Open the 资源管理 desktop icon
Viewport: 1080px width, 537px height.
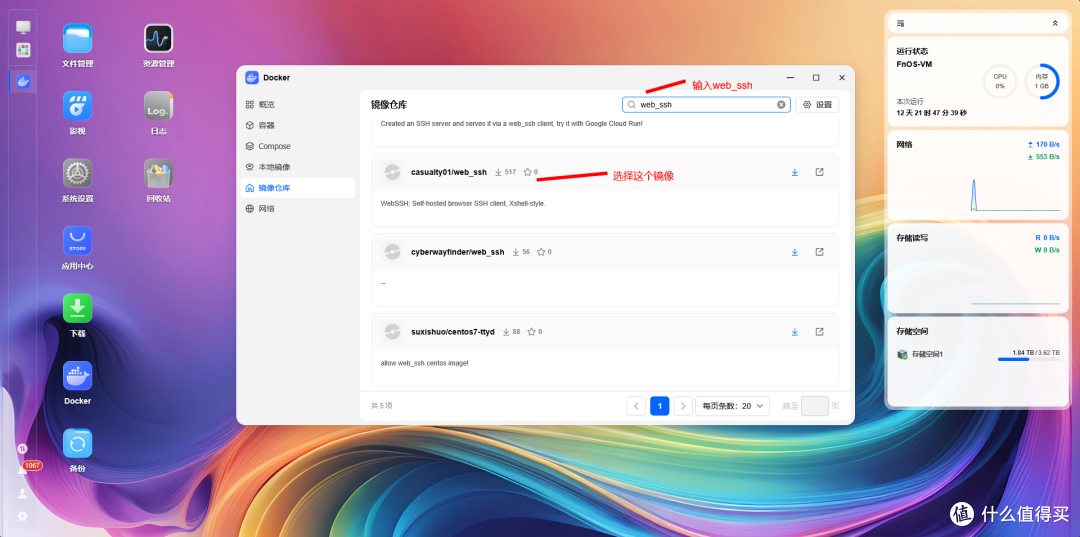(x=158, y=39)
